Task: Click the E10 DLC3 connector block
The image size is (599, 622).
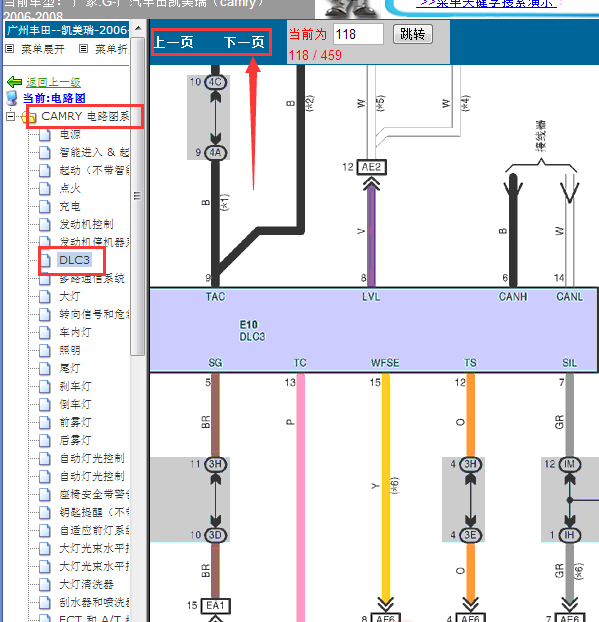Action: pos(373,330)
